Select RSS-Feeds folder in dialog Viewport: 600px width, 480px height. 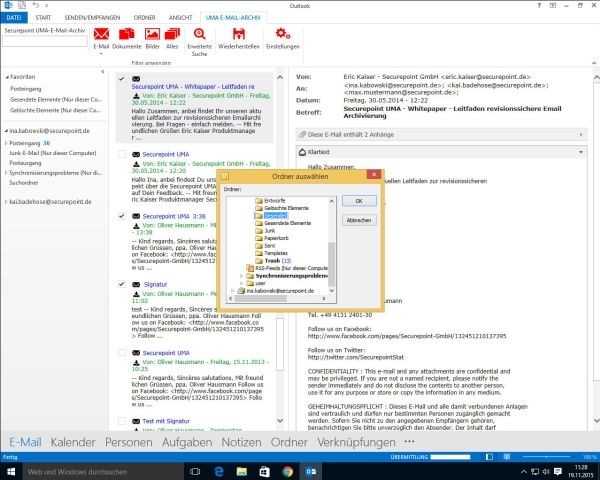pyautogui.click(x=287, y=268)
